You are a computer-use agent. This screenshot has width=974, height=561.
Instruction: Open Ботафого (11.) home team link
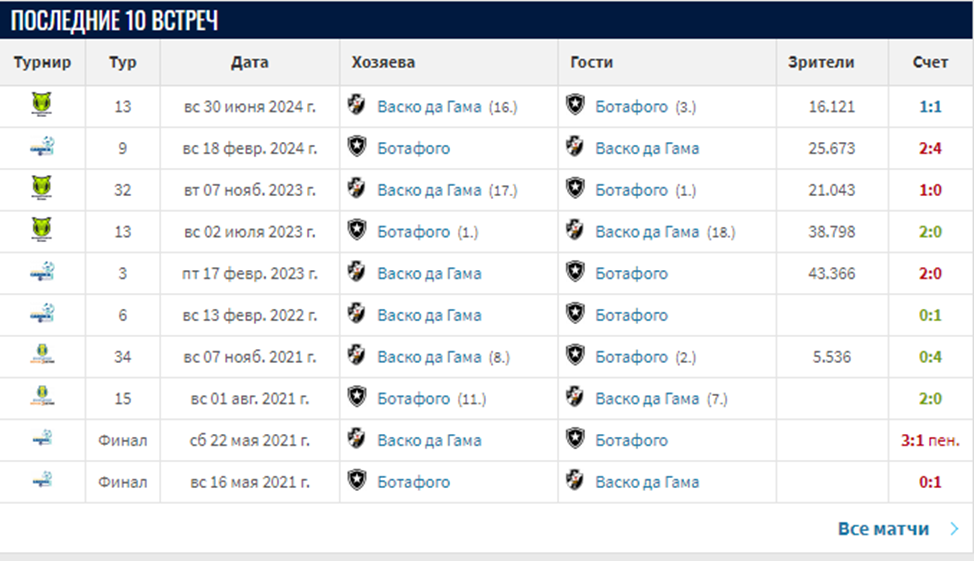tap(432, 399)
